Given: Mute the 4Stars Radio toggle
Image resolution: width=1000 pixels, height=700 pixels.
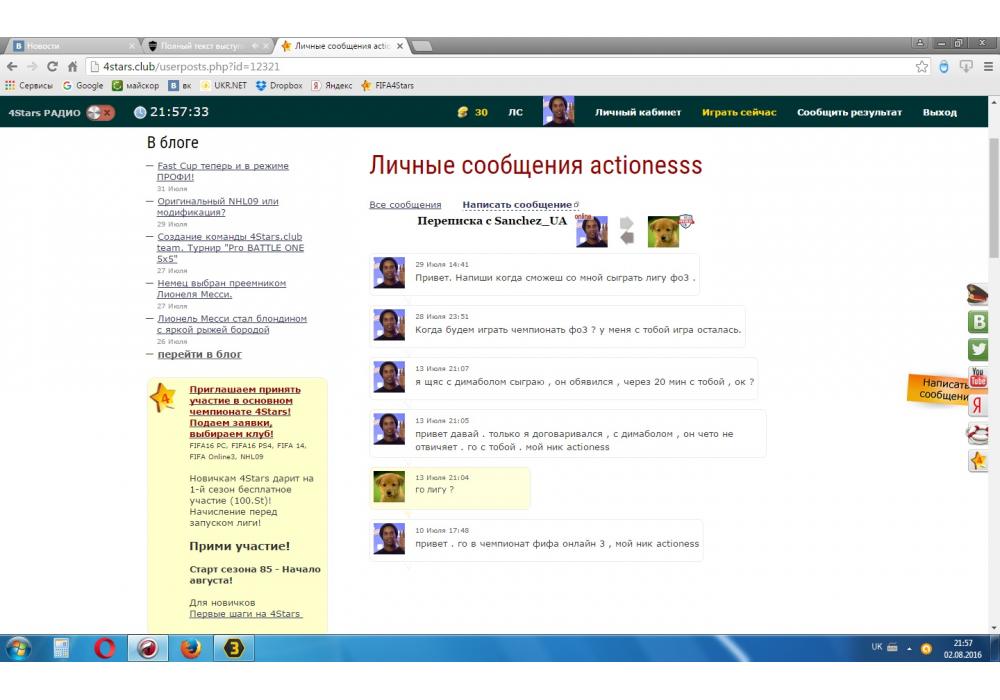Looking at the screenshot, I should [100, 113].
